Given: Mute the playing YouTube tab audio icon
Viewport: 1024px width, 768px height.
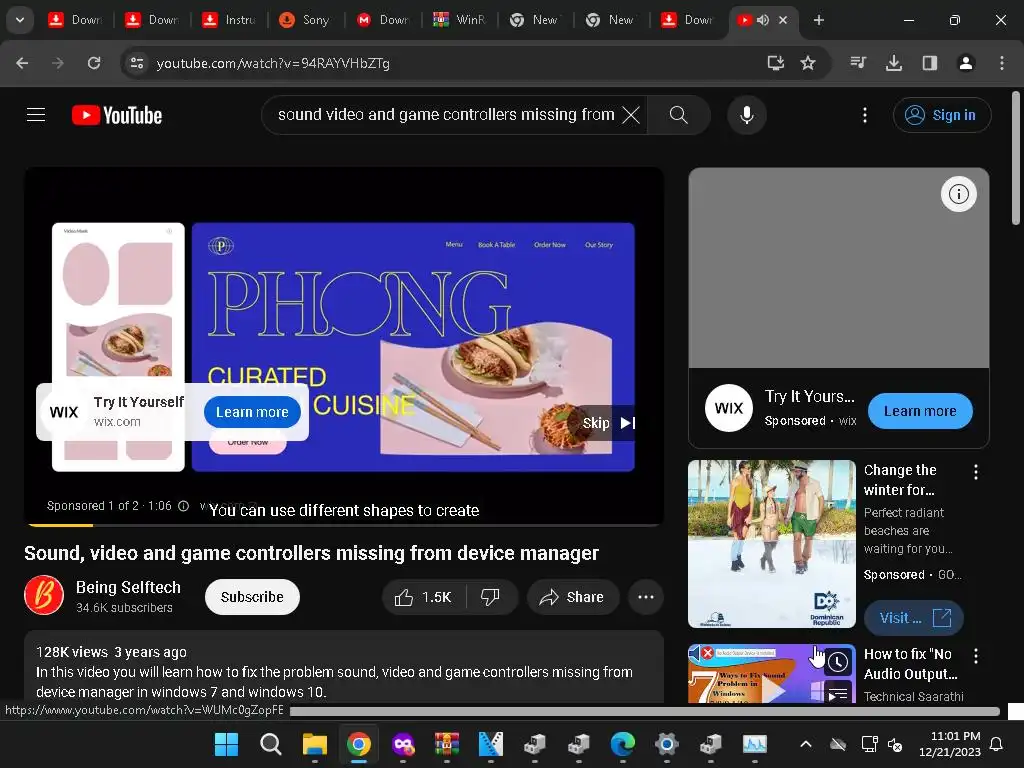Looking at the screenshot, I should coord(762,20).
